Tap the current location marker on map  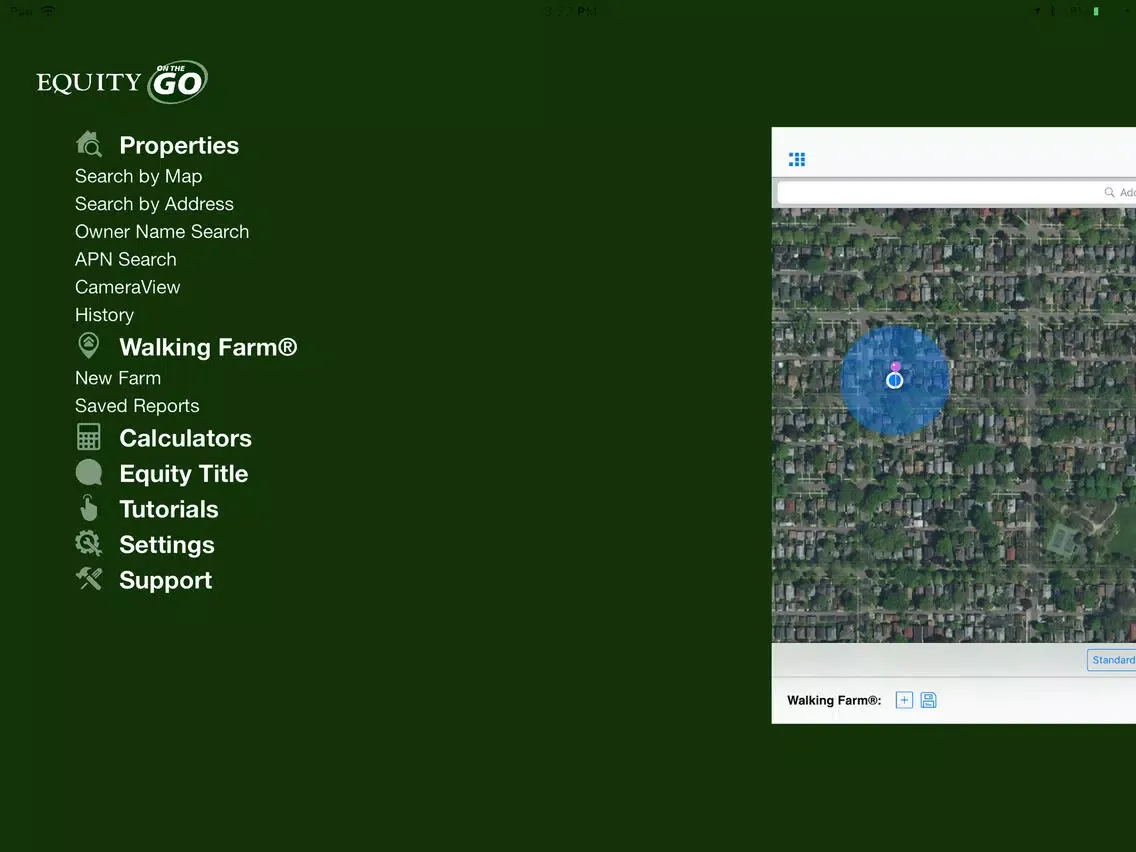(x=895, y=380)
